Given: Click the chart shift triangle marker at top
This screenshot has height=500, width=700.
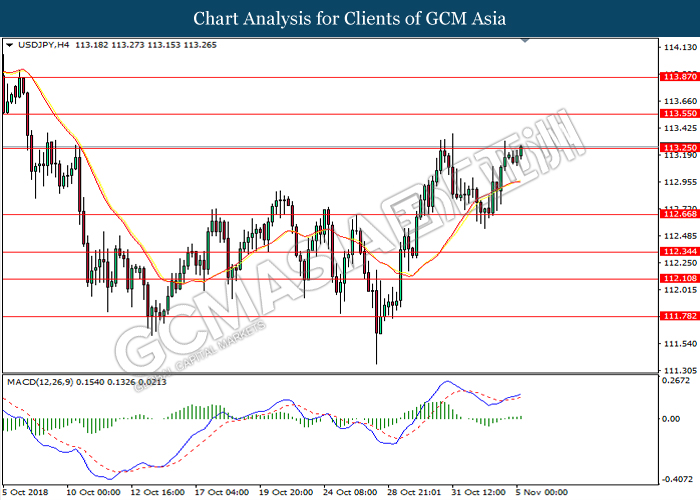Looking at the screenshot, I should pyautogui.click(x=525, y=41).
